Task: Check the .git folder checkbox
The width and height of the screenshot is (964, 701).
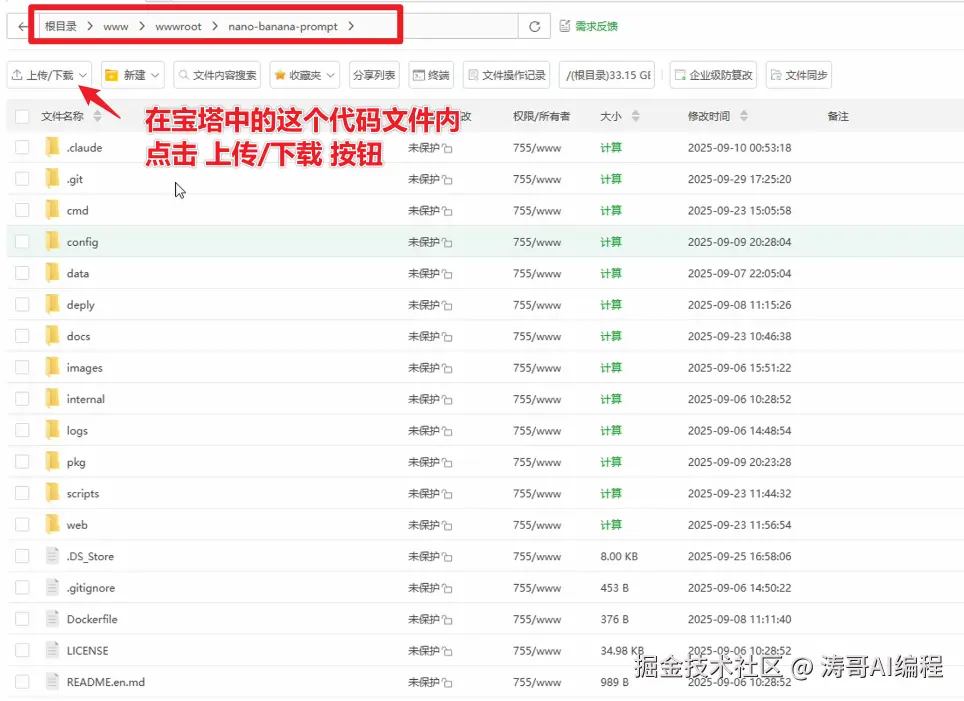Action: (22, 179)
